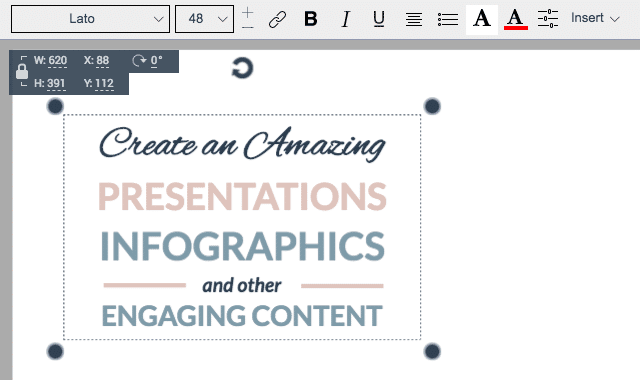Click the rotate handle above text box
Screen dimensions: 640x380
click(242, 68)
